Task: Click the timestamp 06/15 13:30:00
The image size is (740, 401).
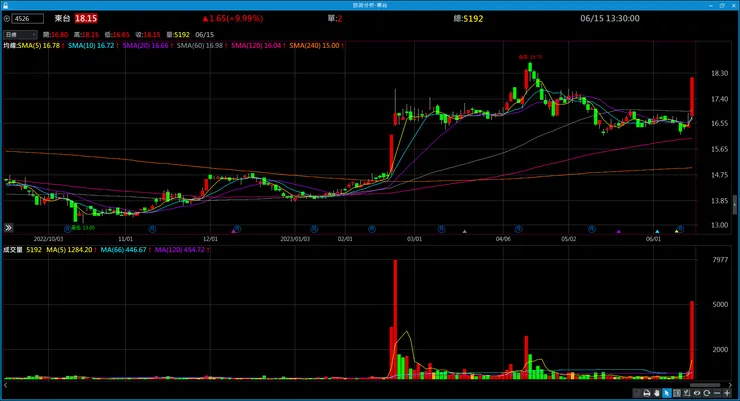Action: coord(610,18)
